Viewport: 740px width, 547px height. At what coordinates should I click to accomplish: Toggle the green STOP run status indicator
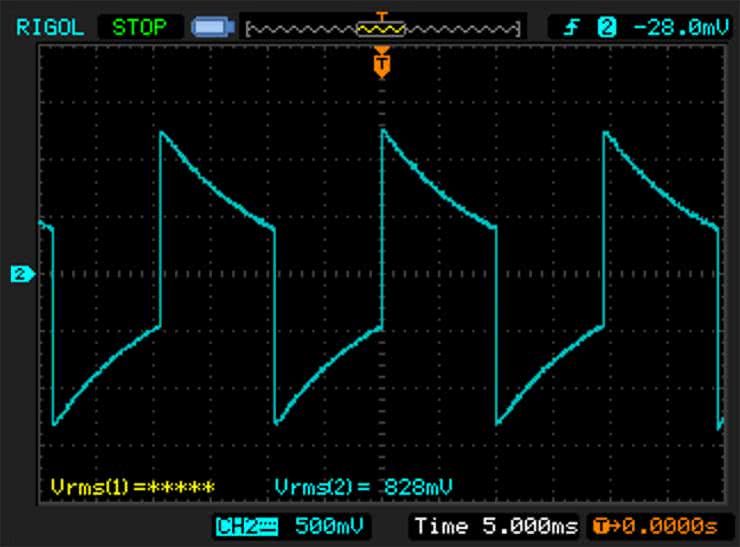pyautogui.click(x=139, y=27)
